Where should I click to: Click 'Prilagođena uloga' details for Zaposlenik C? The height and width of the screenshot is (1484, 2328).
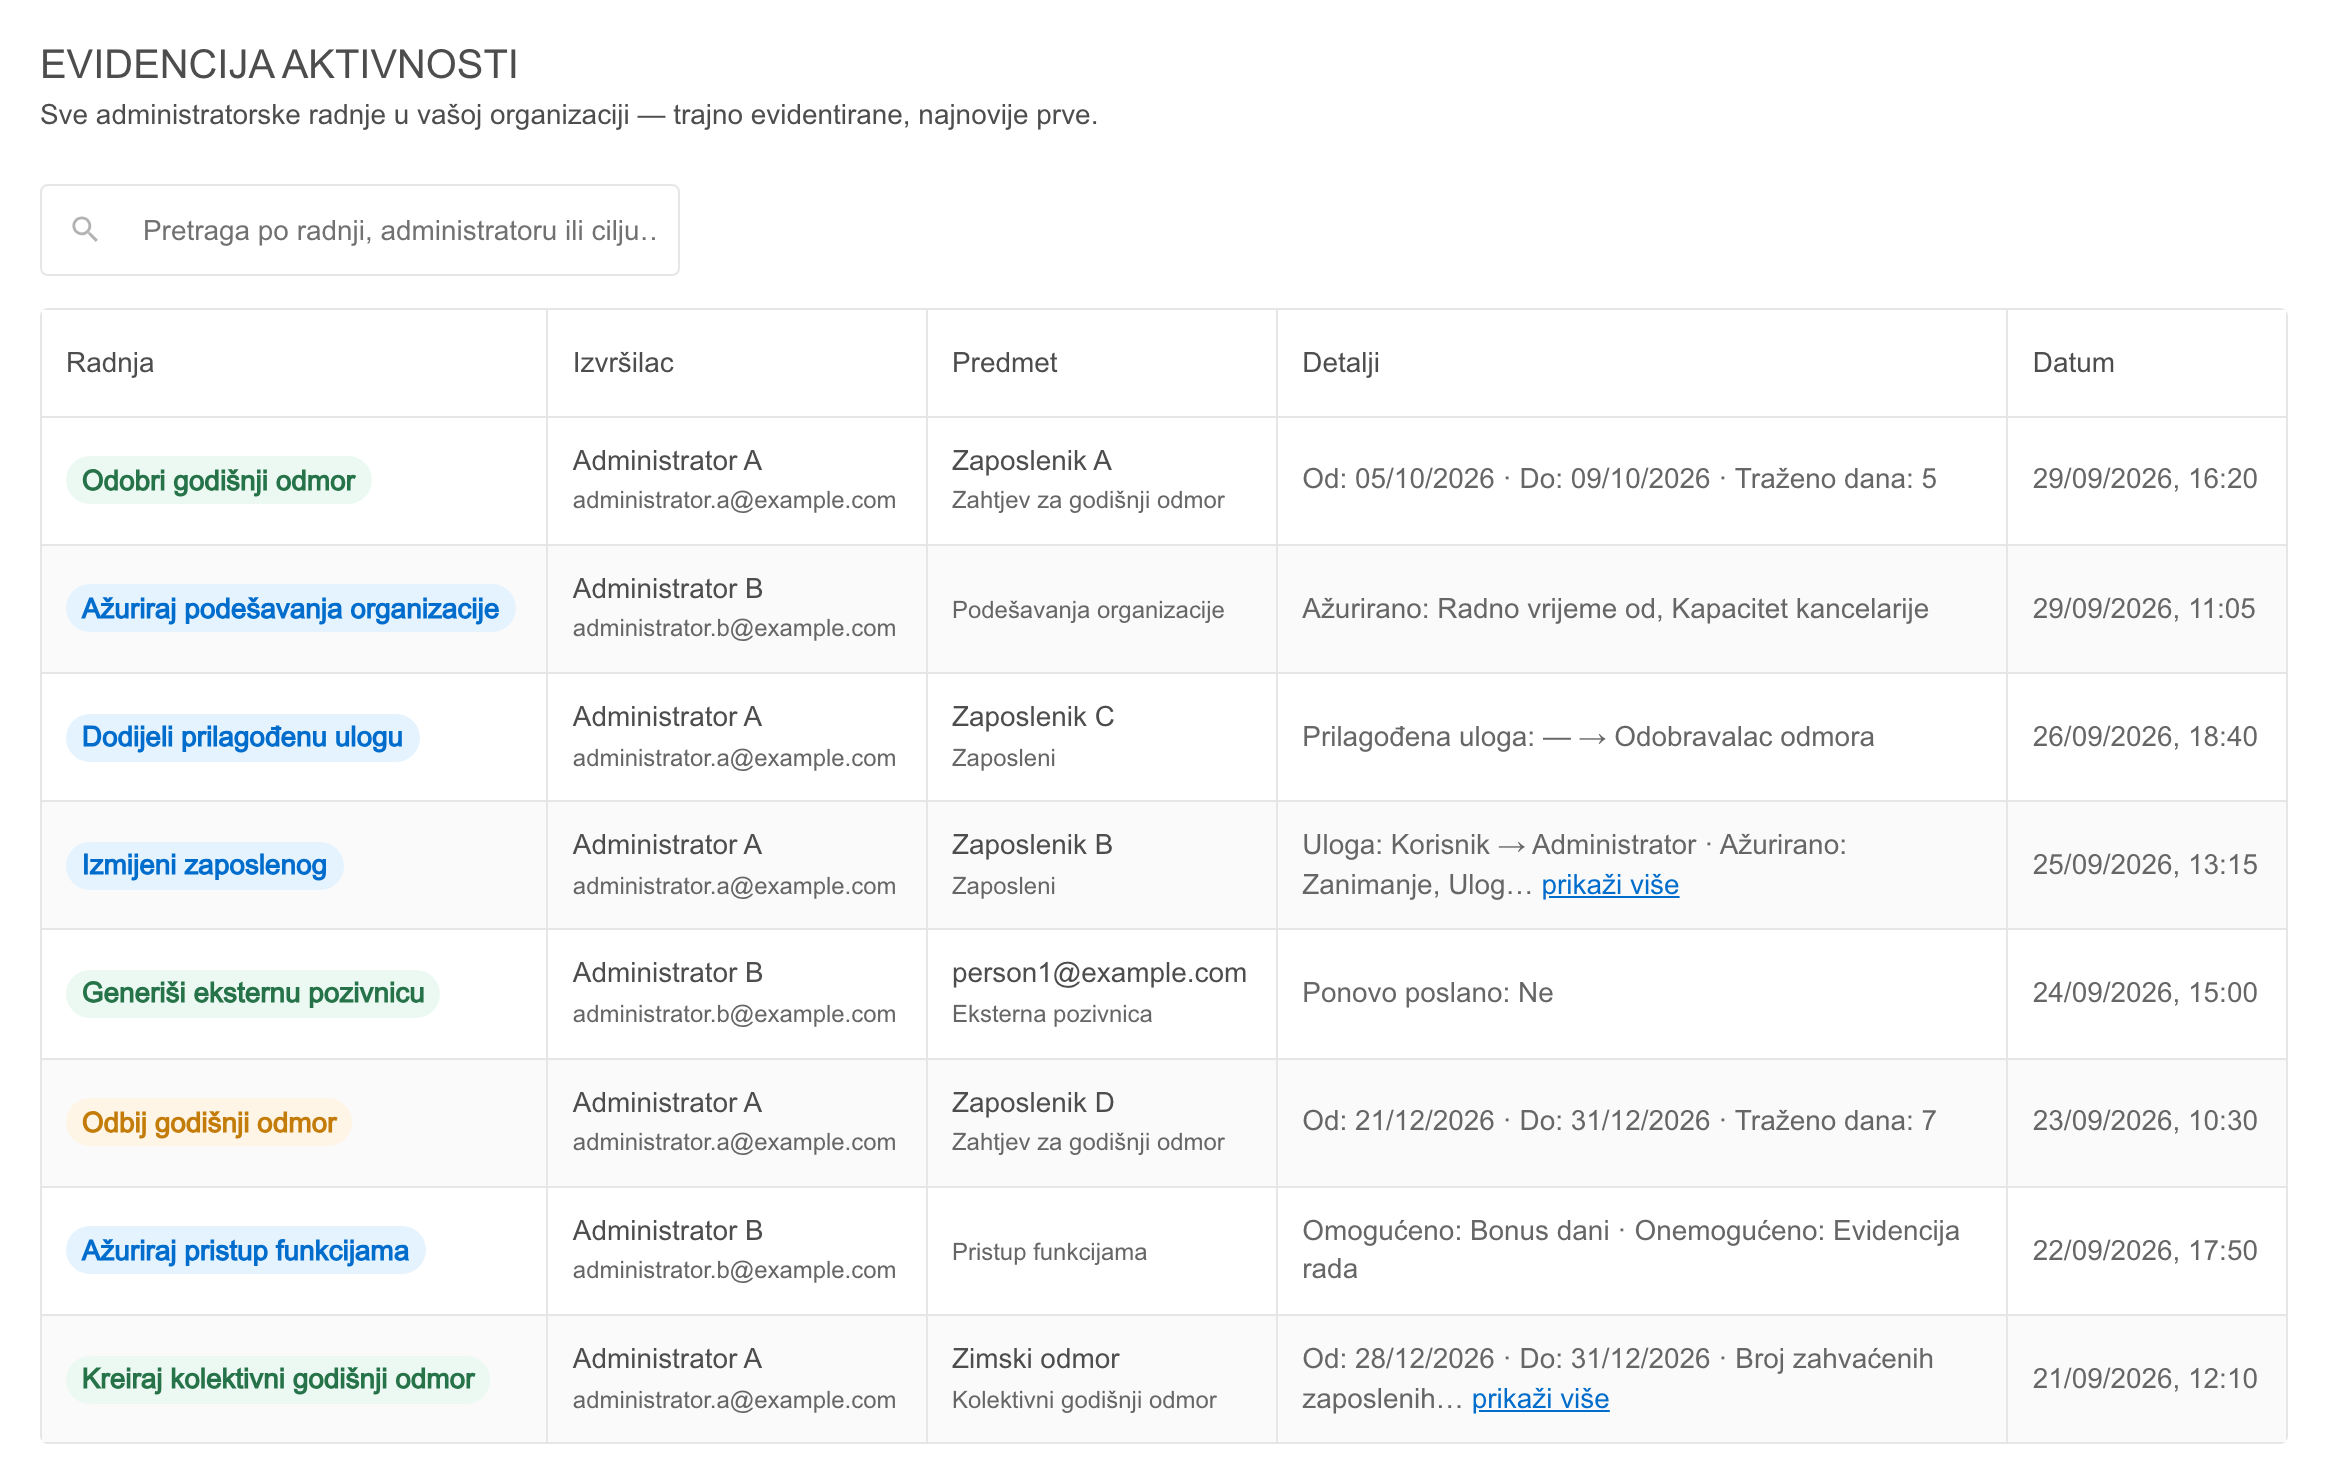point(1587,737)
